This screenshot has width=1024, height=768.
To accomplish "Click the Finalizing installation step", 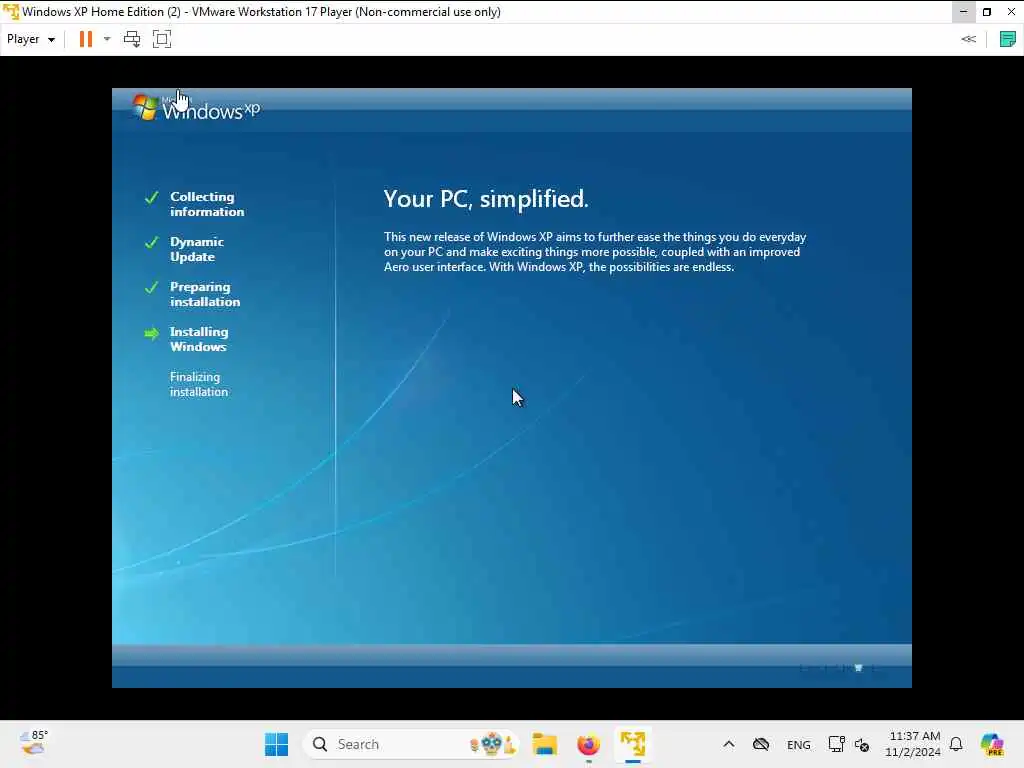I will tap(199, 384).
